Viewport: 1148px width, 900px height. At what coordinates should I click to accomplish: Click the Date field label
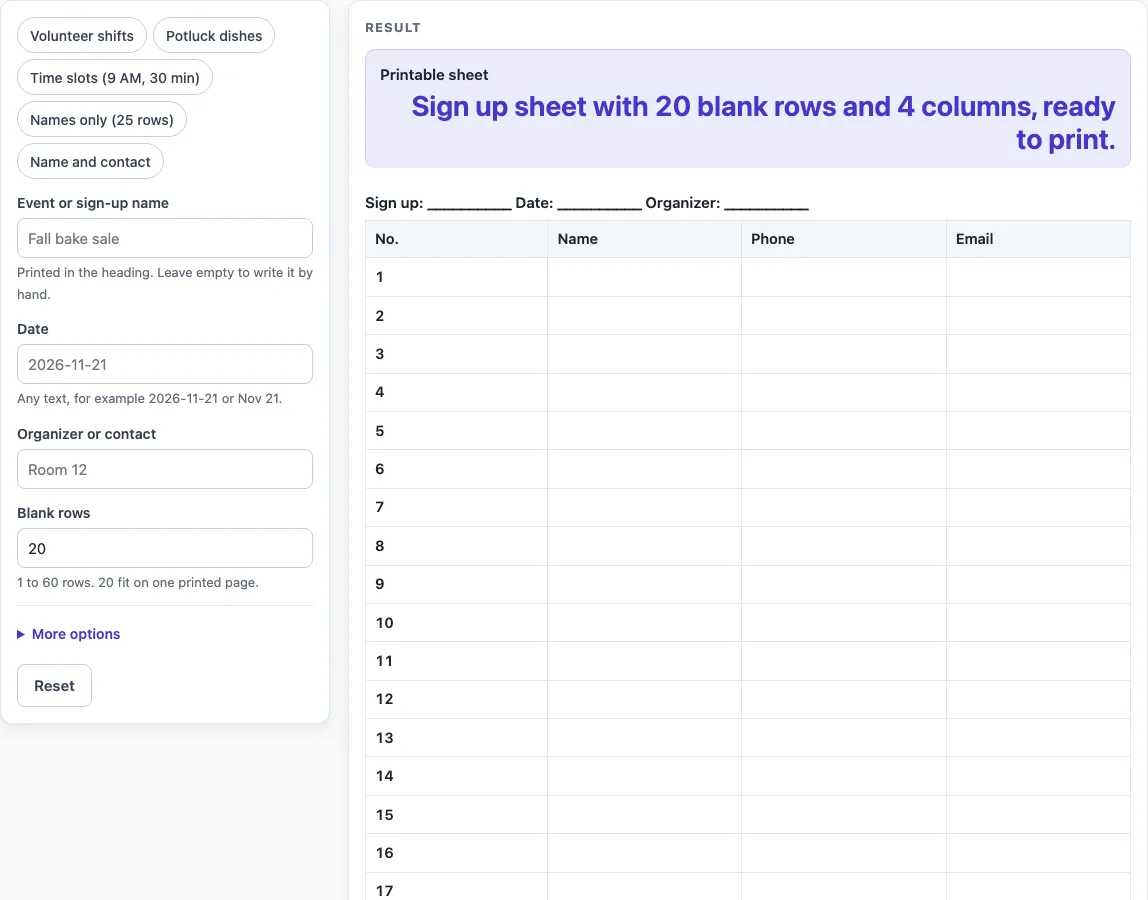33,329
